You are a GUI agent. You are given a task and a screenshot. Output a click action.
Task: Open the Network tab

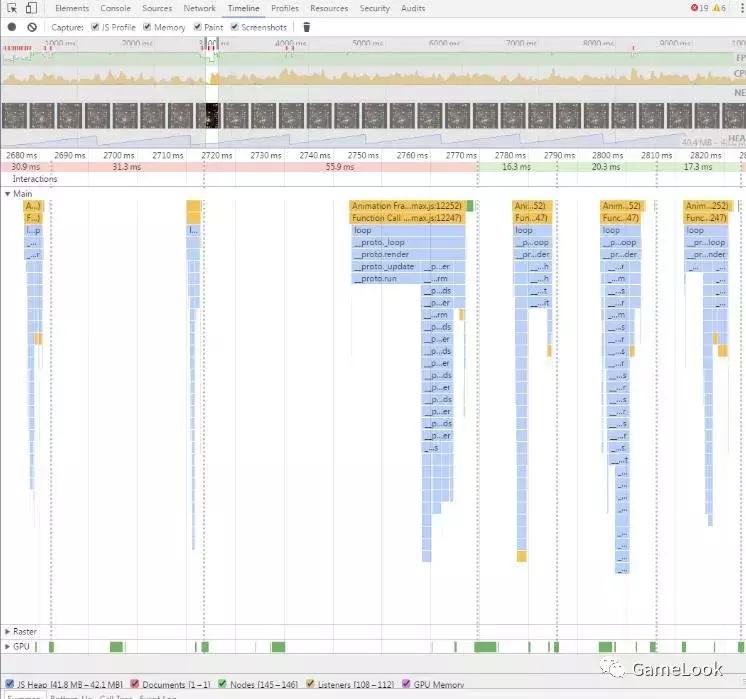click(x=199, y=8)
